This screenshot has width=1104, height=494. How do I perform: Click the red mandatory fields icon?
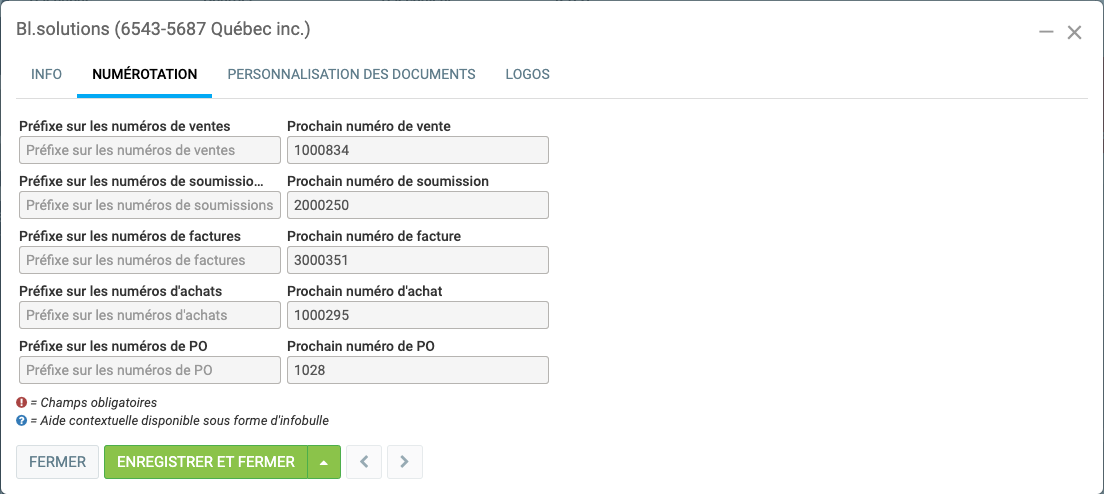pos(22,403)
